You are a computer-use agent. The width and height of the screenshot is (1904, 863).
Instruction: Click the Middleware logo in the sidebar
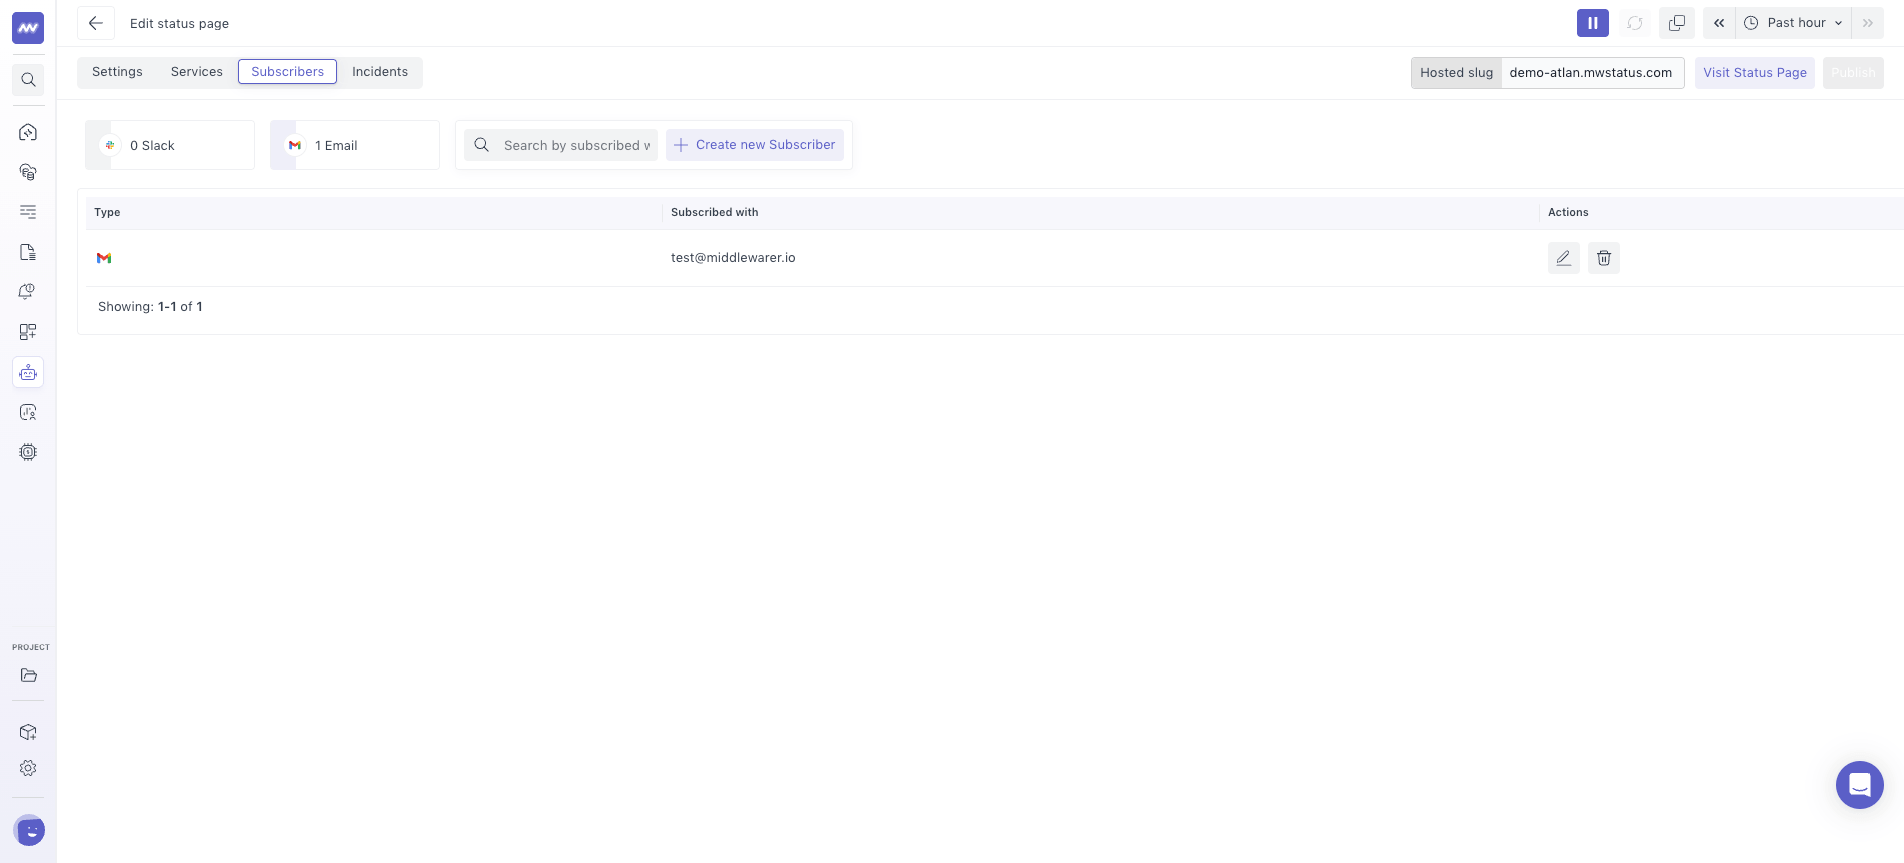tap(28, 28)
